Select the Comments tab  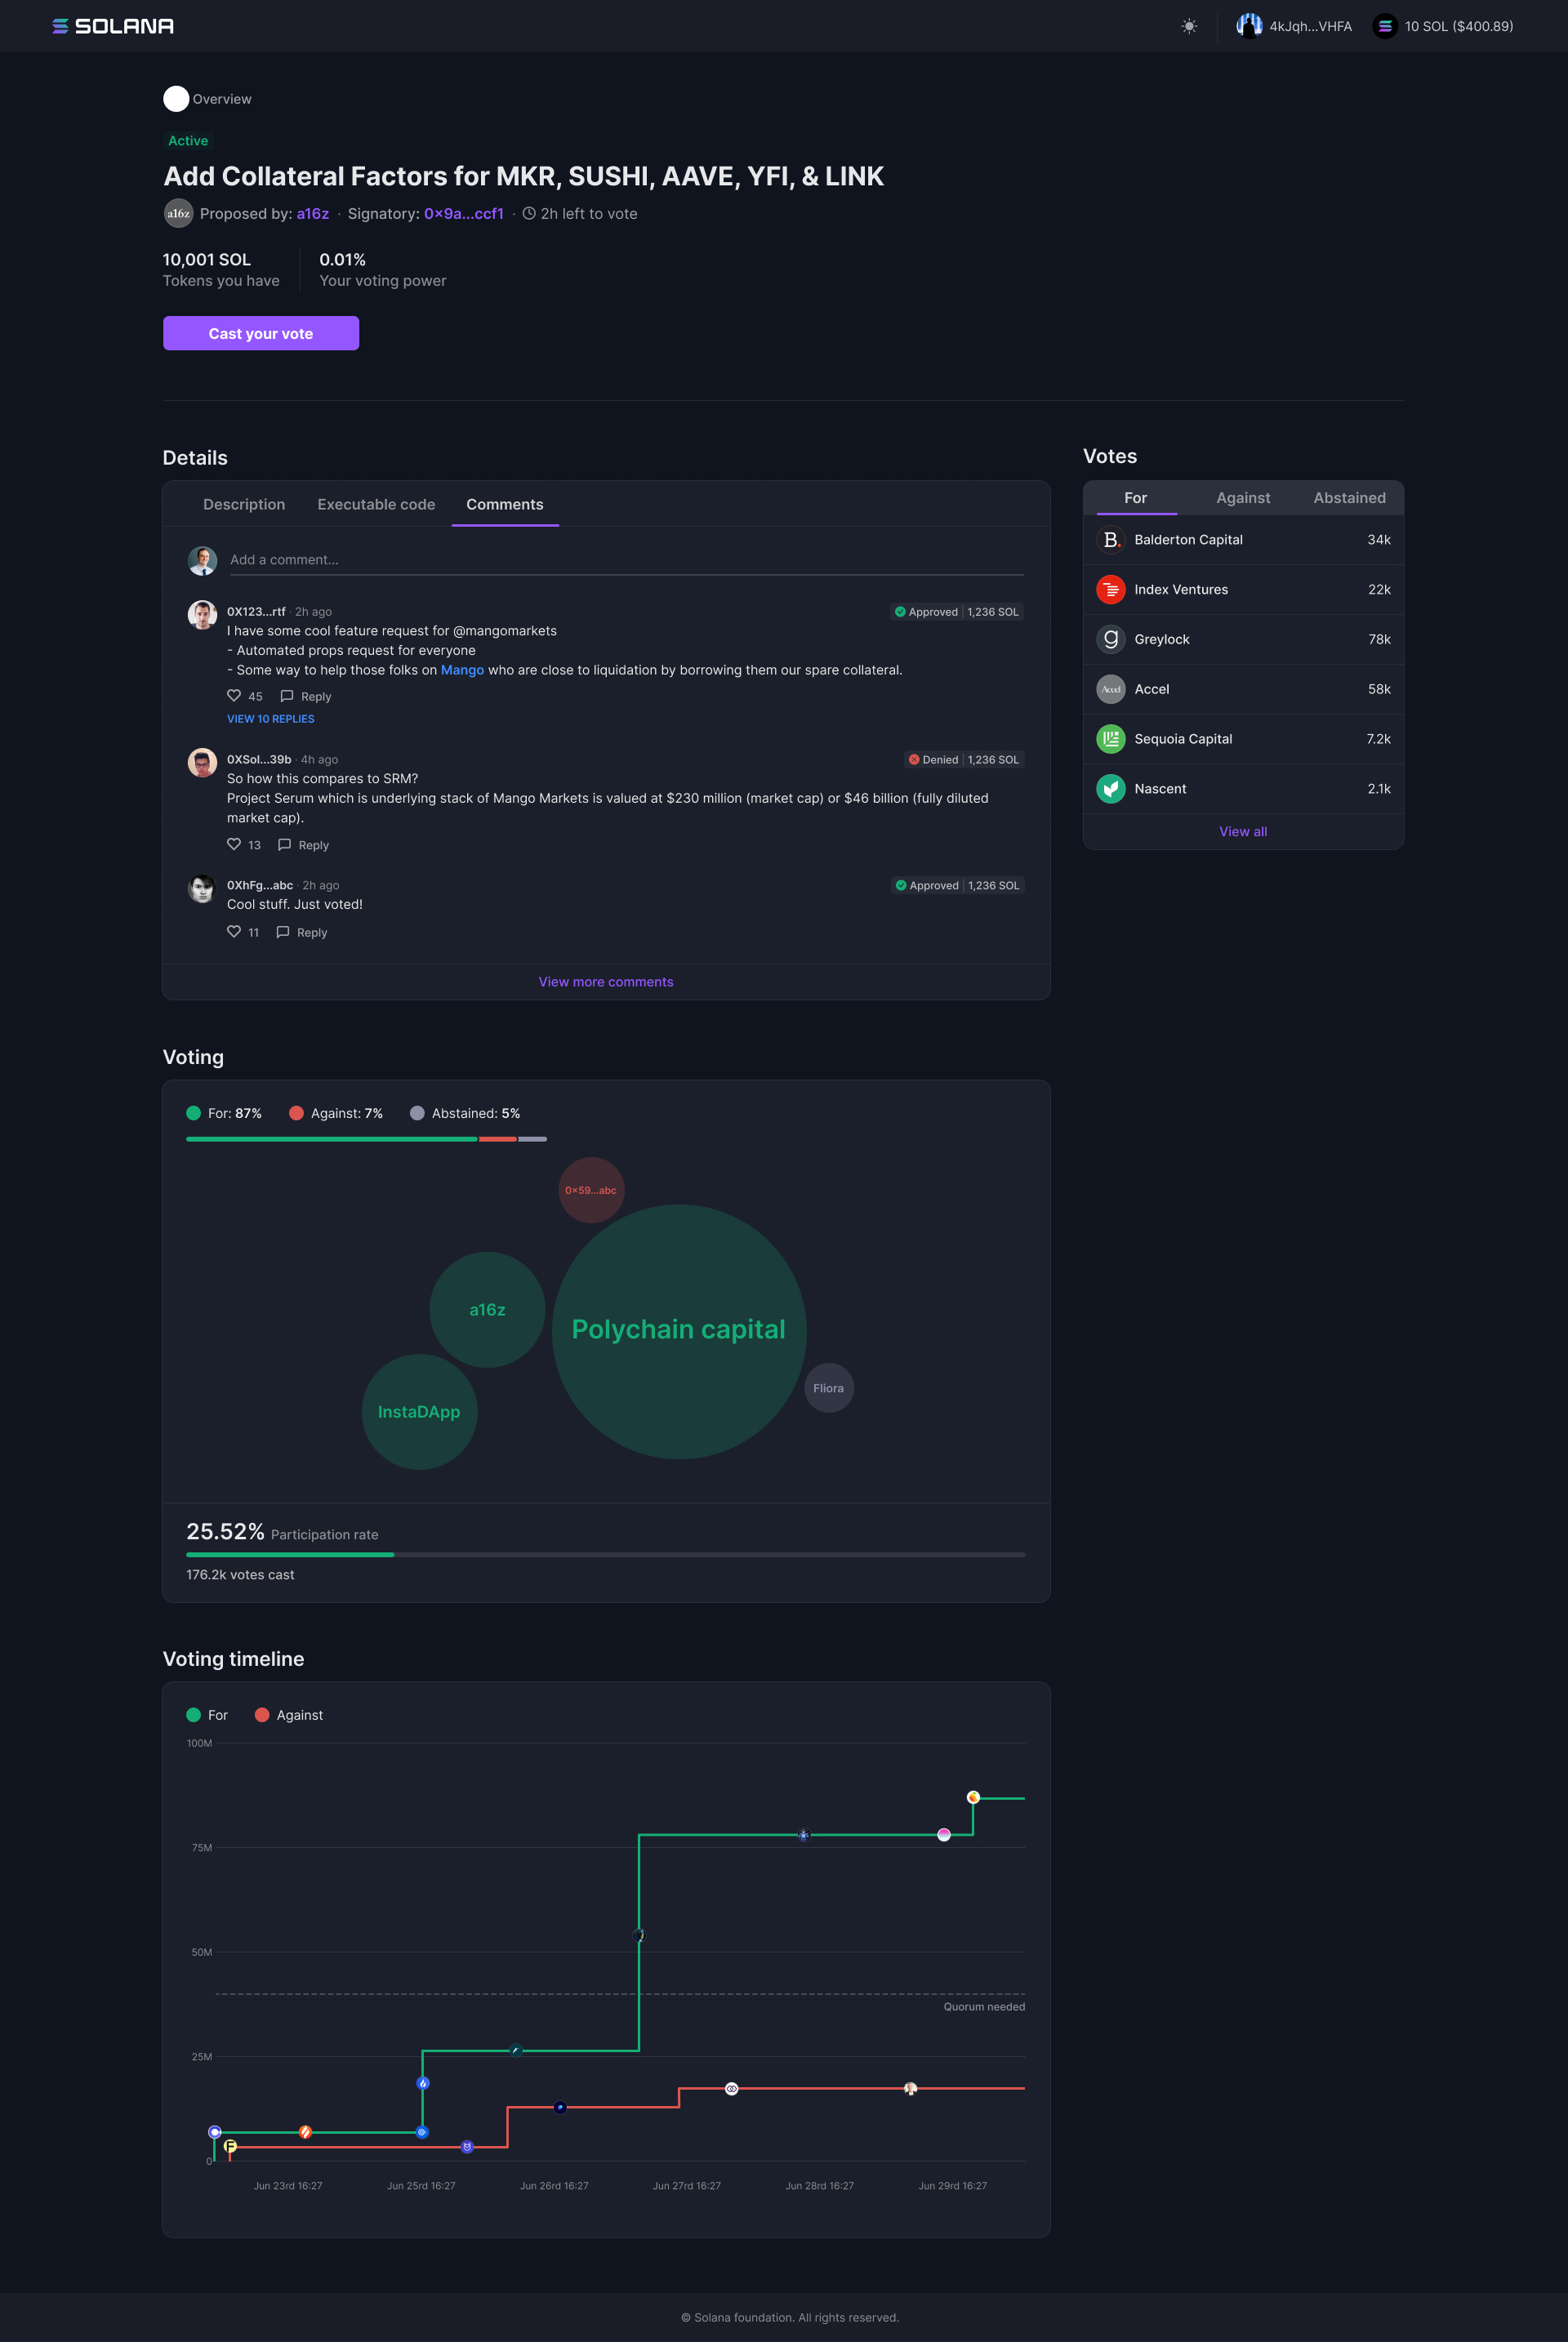(x=505, y=504)
